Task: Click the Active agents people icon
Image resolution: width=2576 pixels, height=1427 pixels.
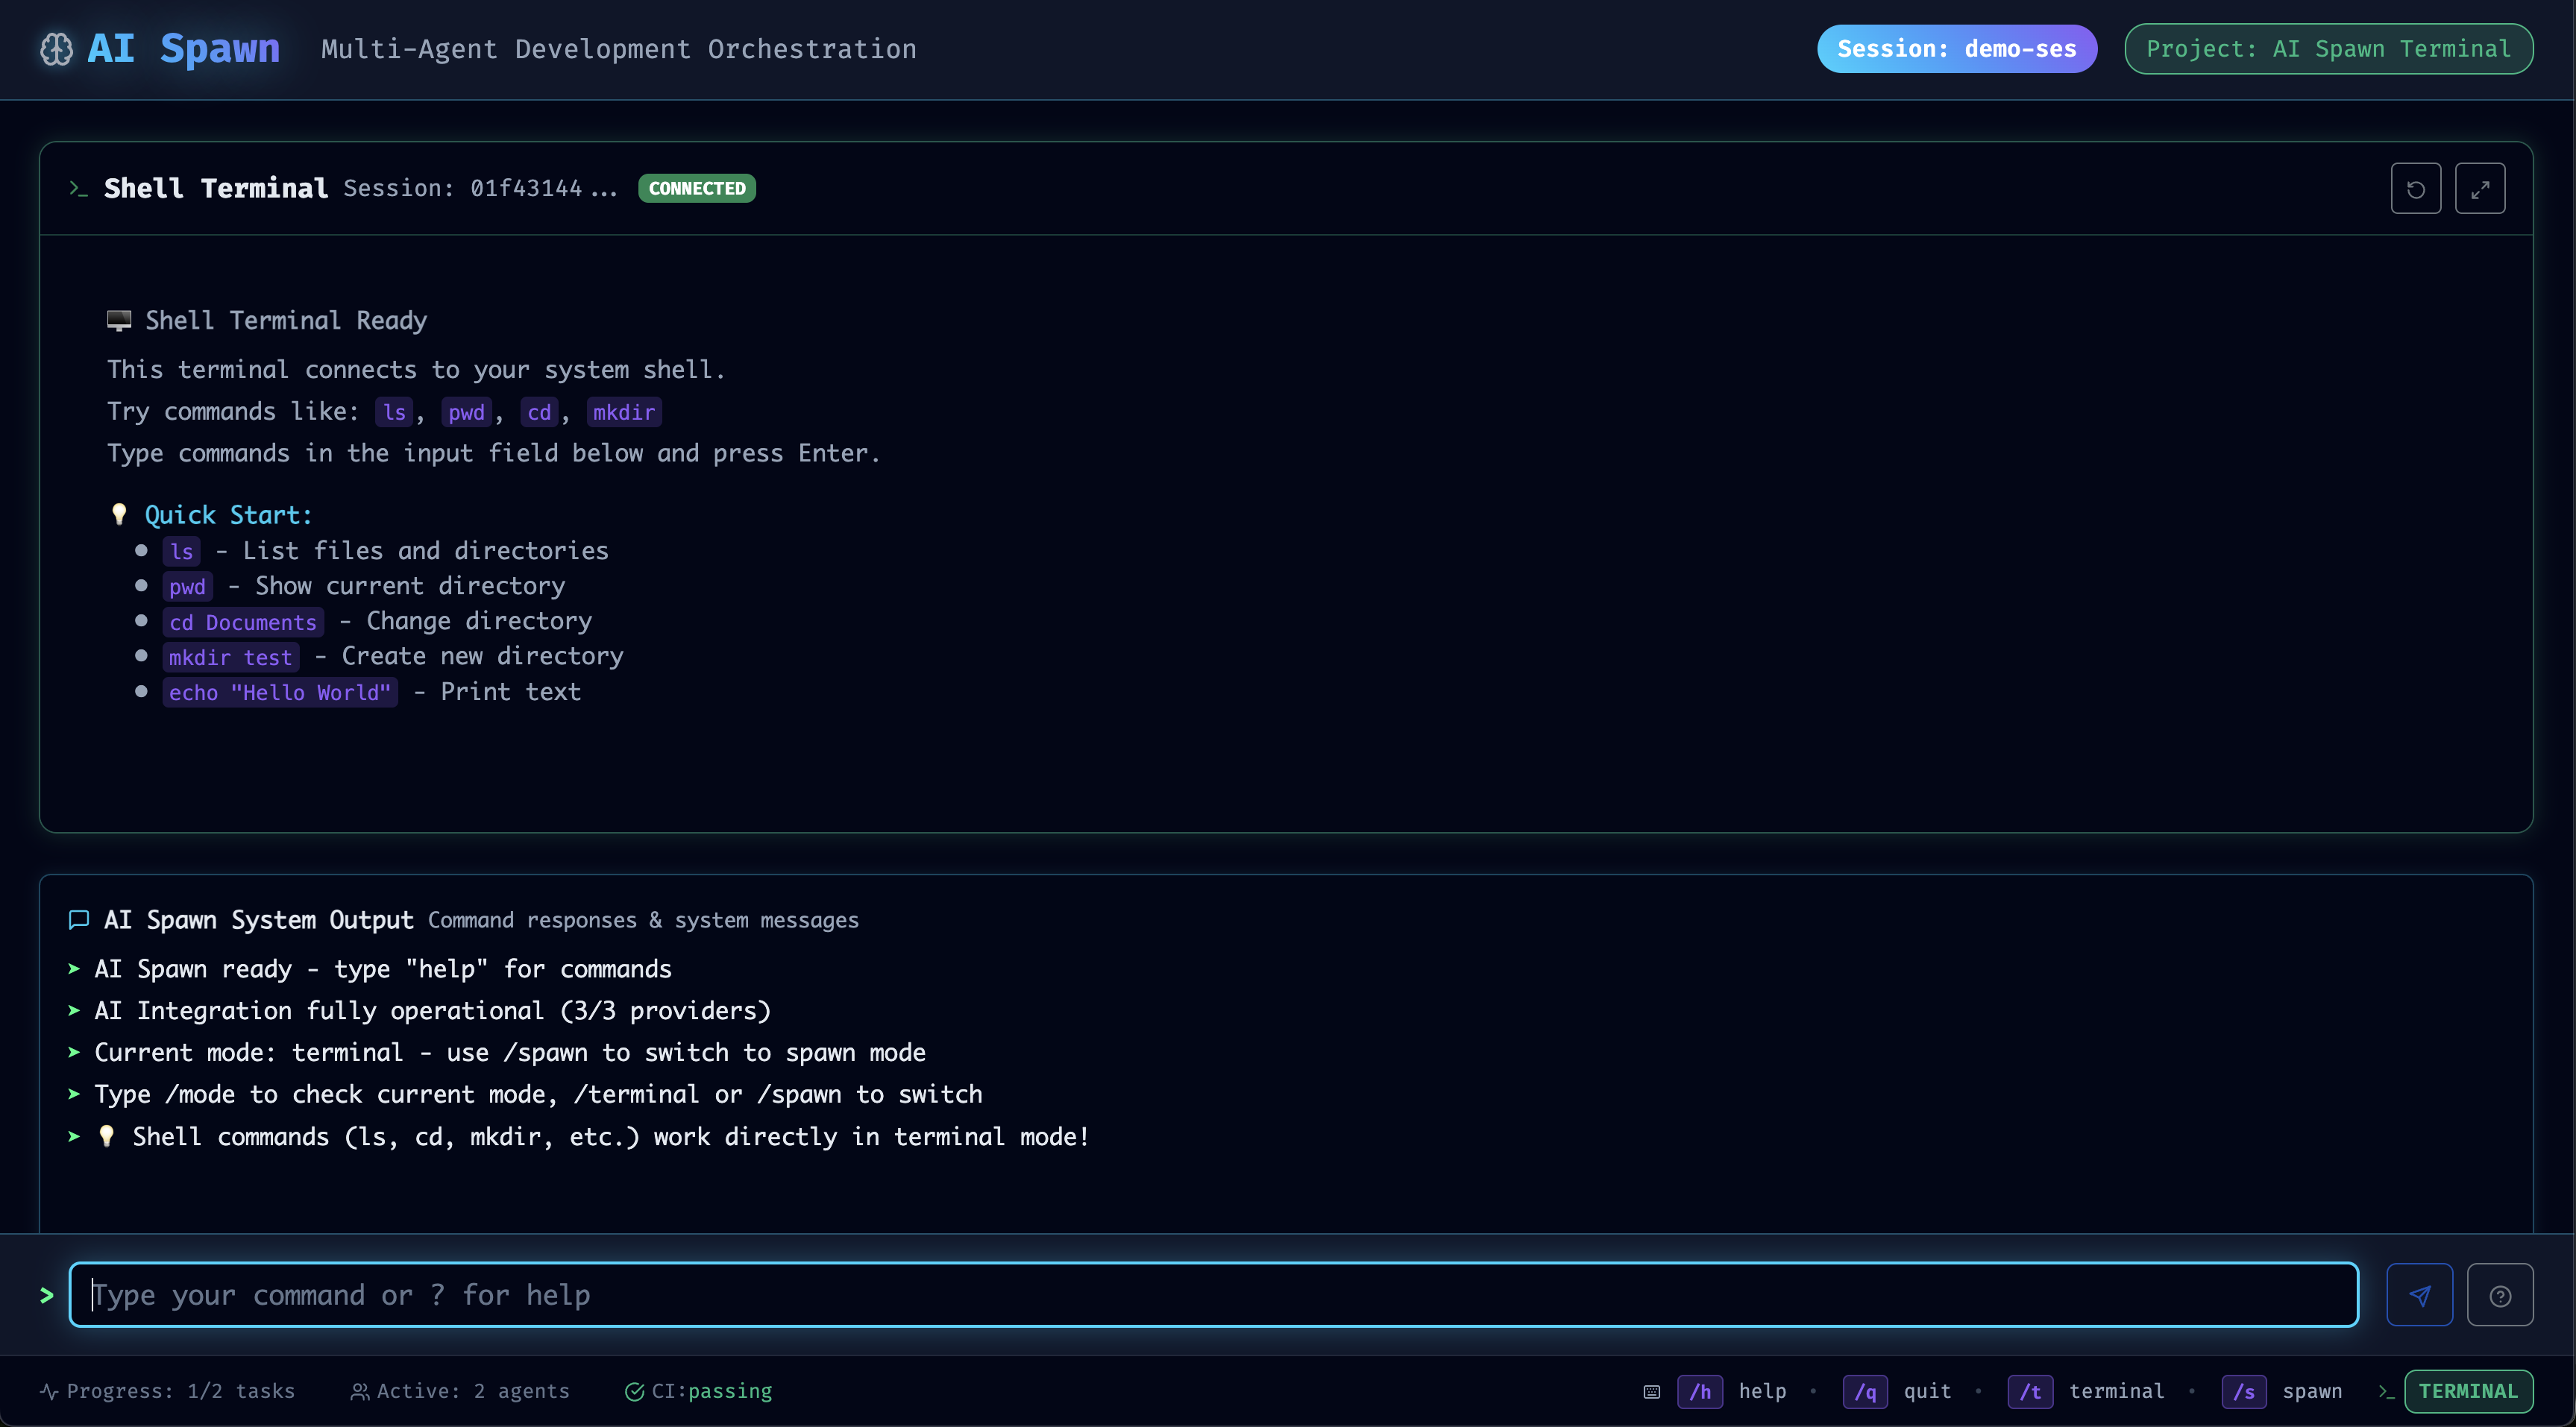Action: tap(359, 1391)
